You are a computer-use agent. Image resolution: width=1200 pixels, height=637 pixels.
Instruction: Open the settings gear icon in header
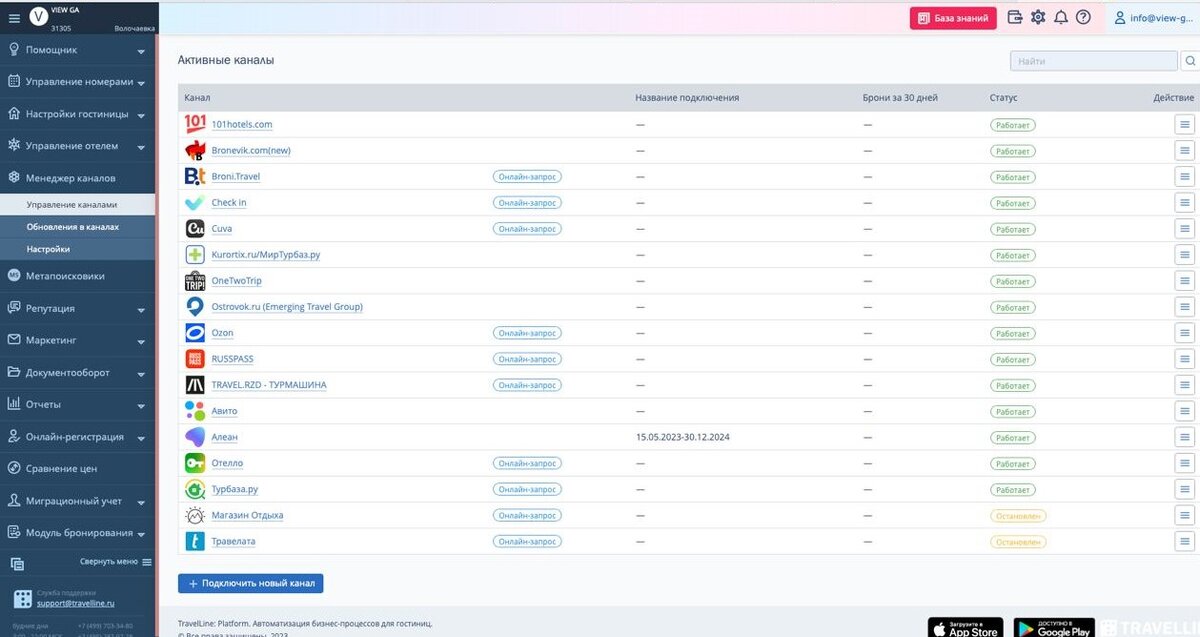point(1038,17)
